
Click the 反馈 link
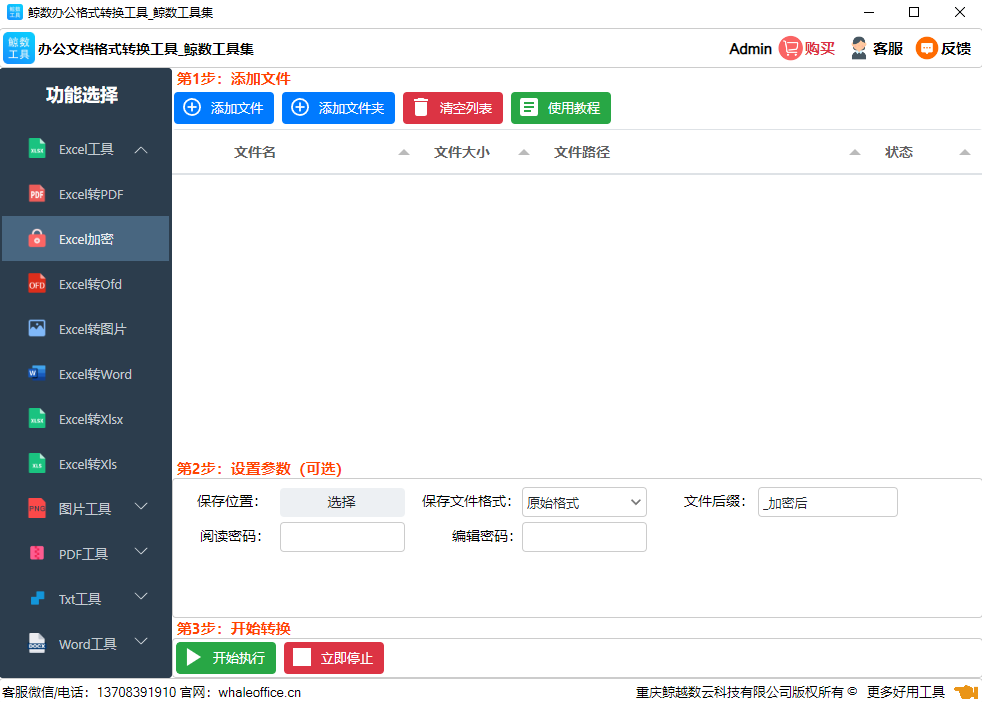tap(956, 48)
